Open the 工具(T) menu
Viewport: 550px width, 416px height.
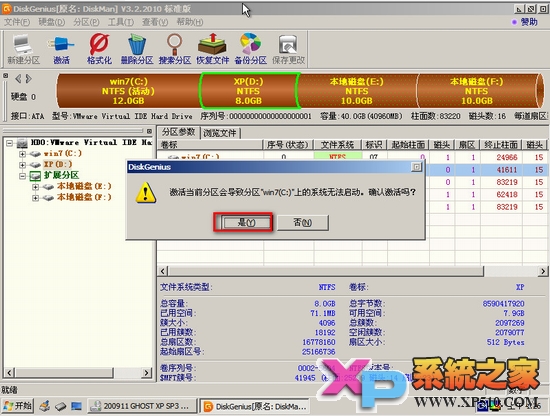click(121, 22)
